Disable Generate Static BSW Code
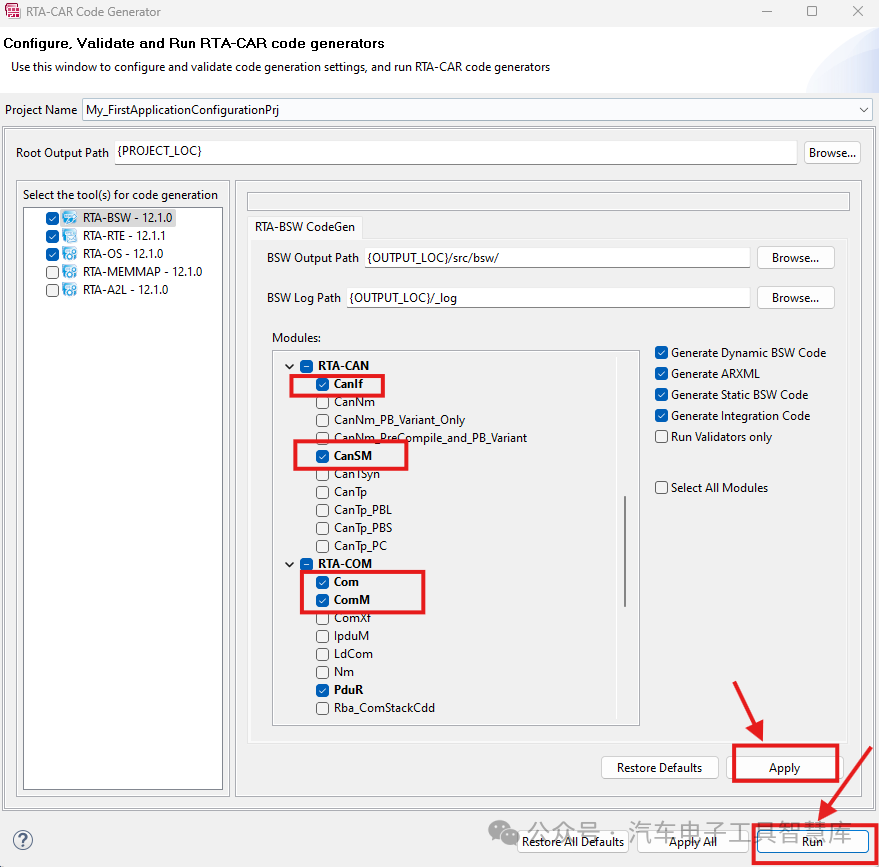The height and width of the screenshot is (867, 879). tap(661, 395)
